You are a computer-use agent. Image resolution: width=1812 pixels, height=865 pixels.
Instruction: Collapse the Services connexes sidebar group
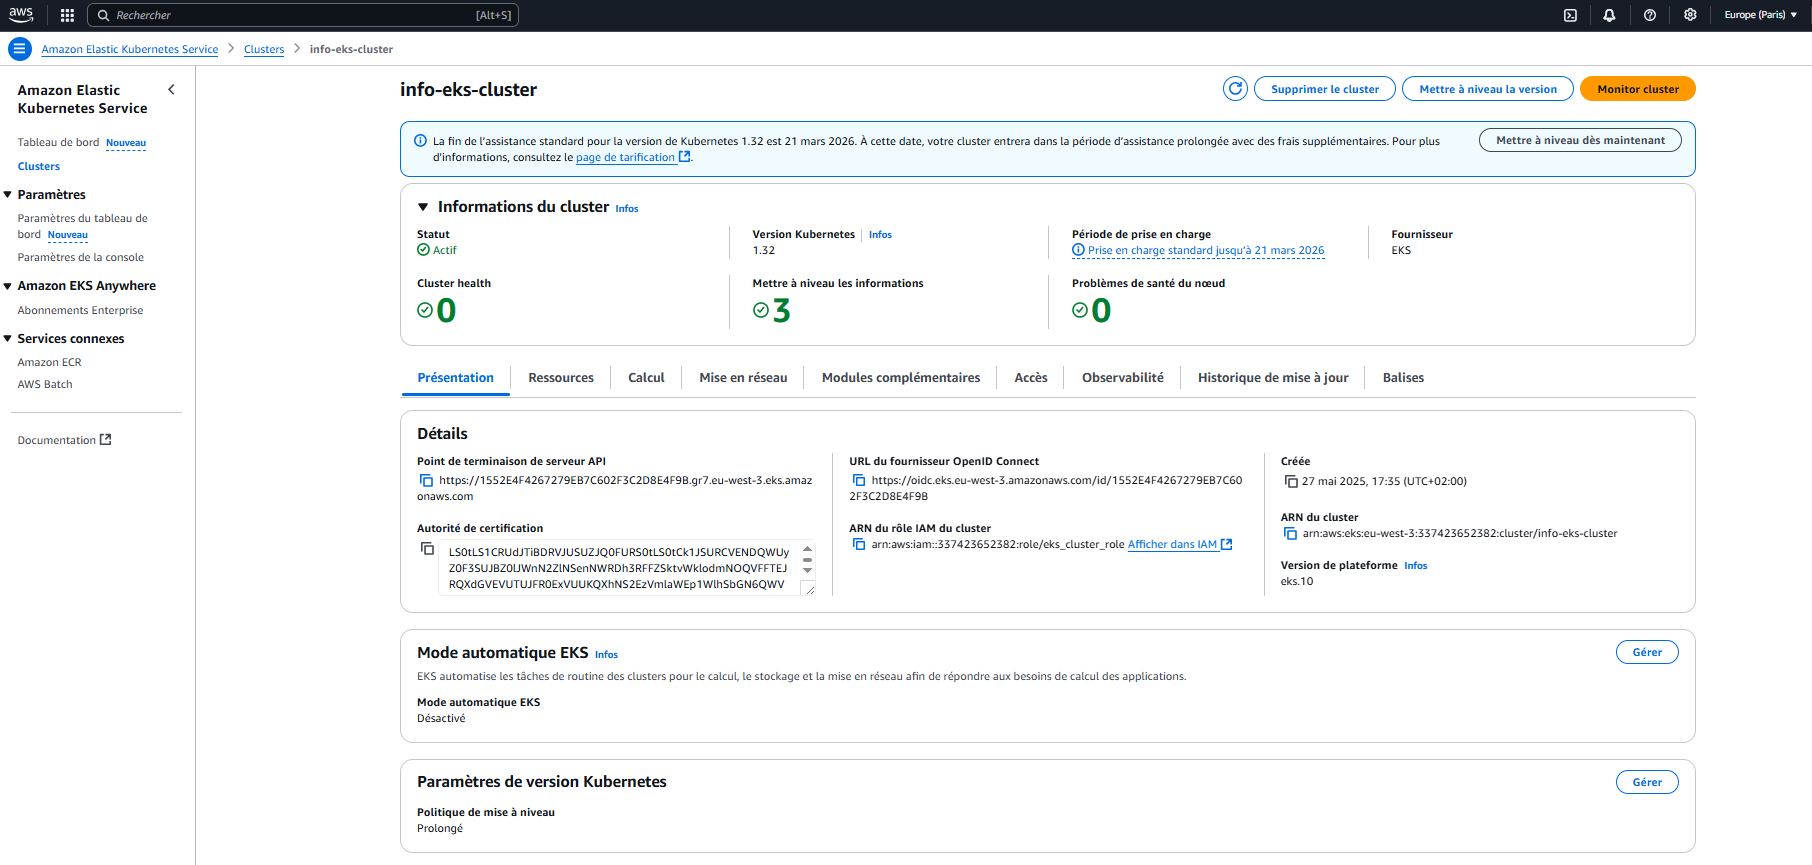8,339
